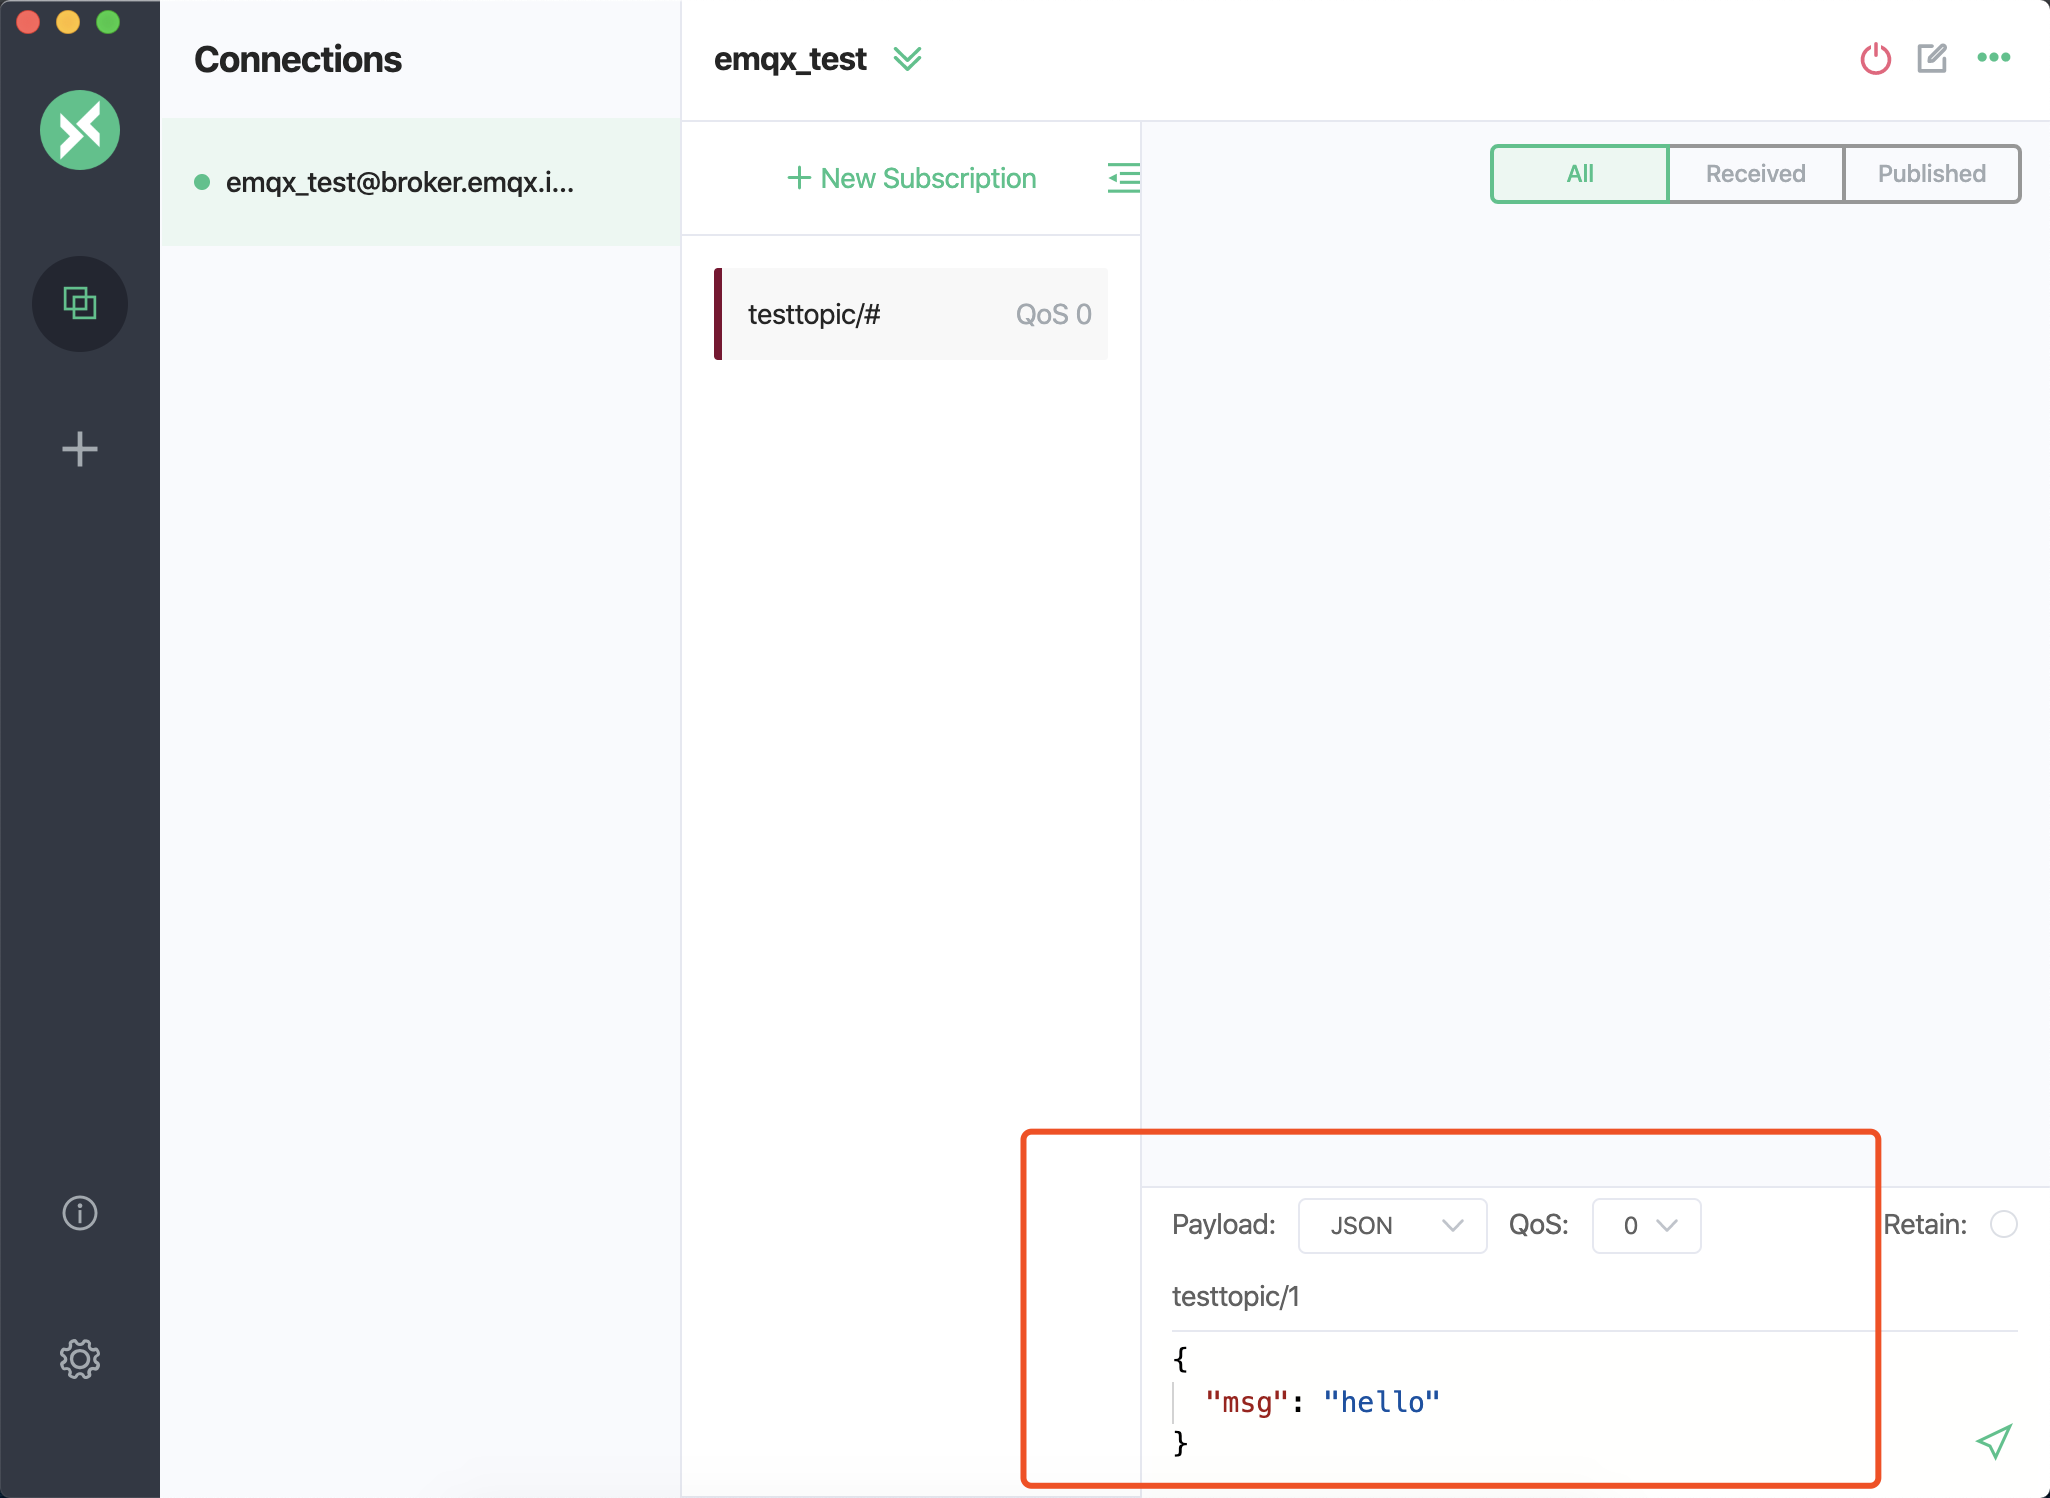Switch to the Received messages tab
The height and width of the screenshot is (1498, 2050).
(x=1755, y=174)
